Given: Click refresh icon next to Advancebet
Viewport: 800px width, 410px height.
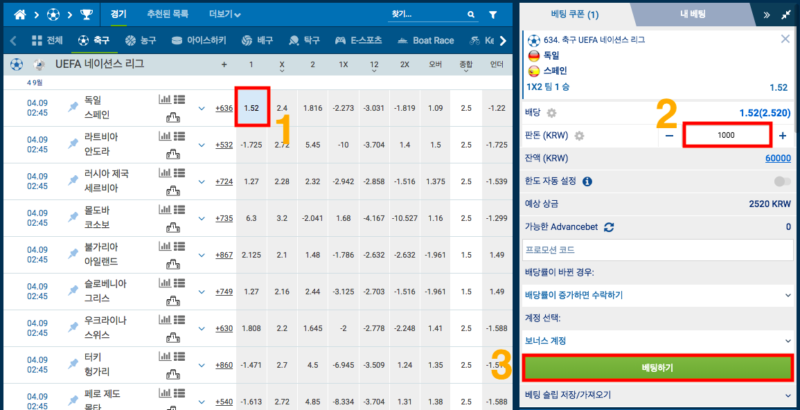Looking at the screenshot, I should 609,227.
